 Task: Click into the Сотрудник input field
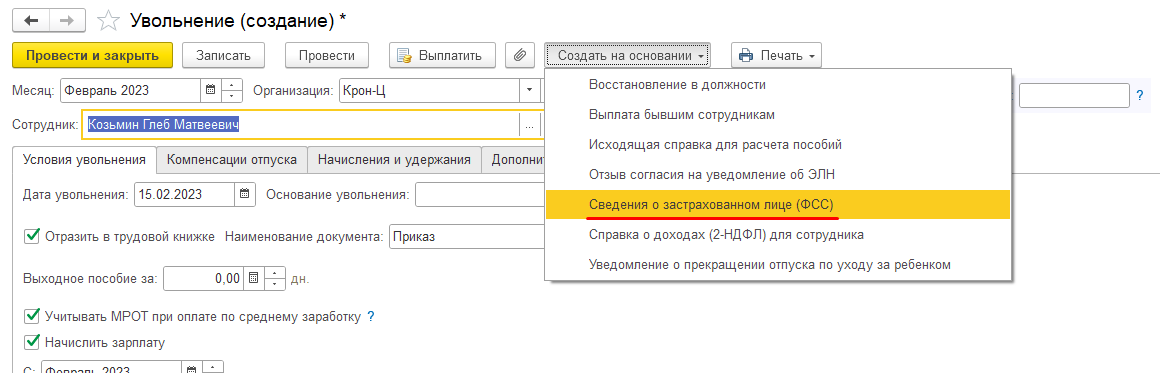[302, 126]
